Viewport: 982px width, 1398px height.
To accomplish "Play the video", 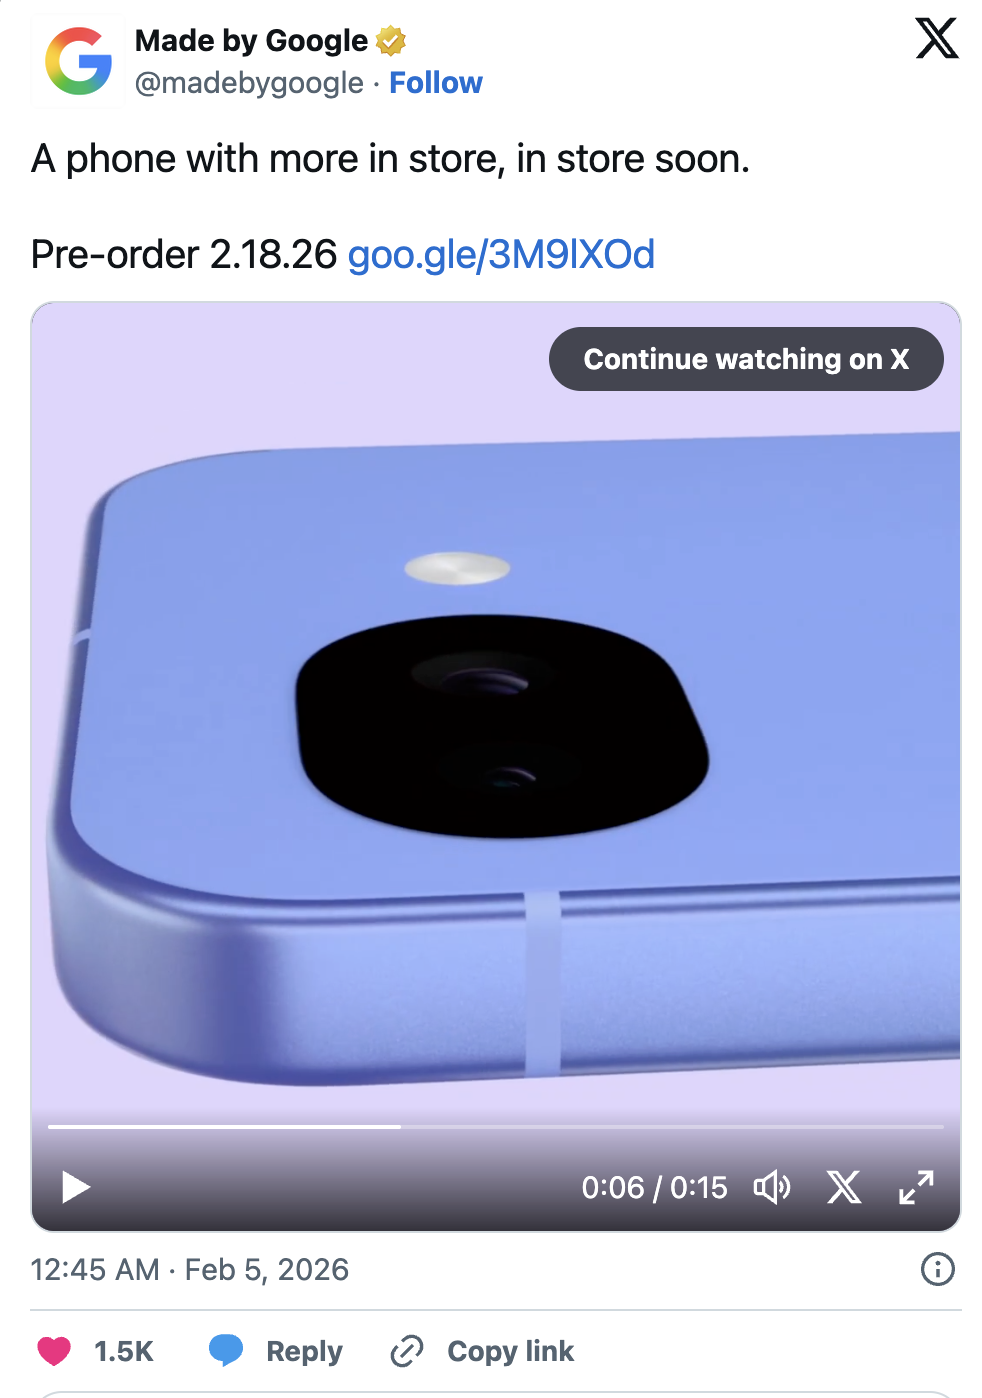I will (76, 1187).
